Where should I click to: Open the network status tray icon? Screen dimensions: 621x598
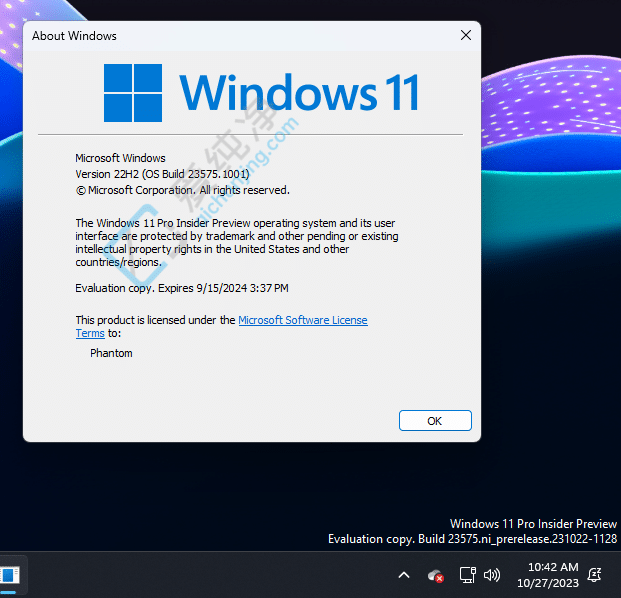pyautogui.click(x=467, y=575)
